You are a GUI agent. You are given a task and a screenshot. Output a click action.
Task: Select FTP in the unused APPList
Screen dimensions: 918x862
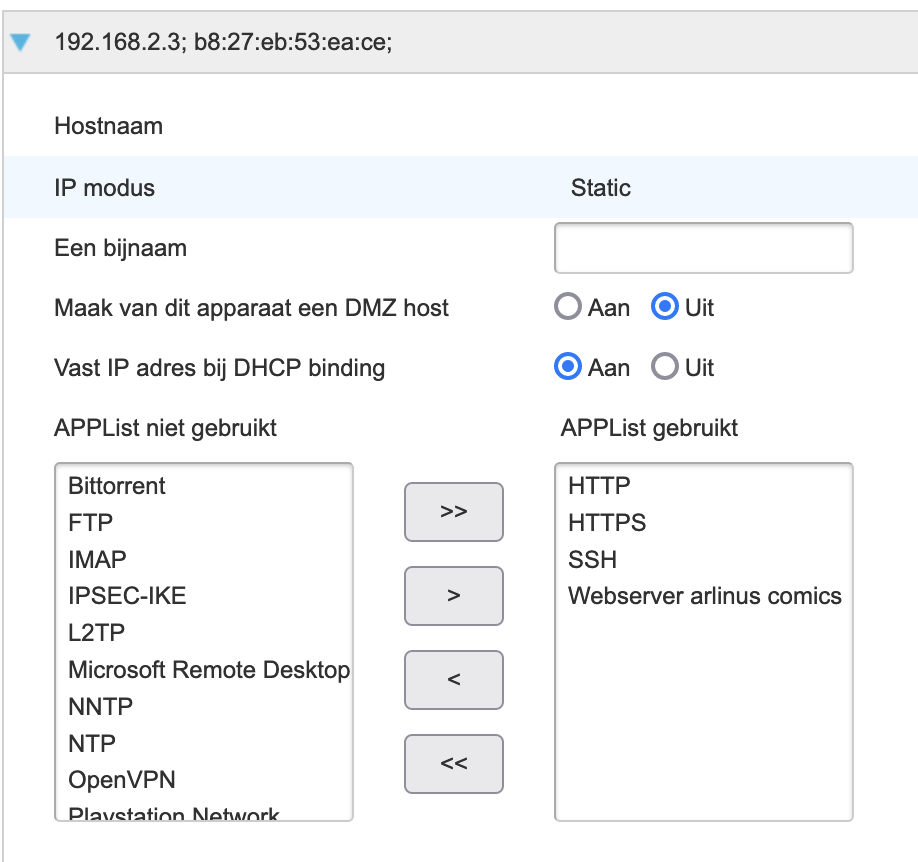tap(91, 523)
